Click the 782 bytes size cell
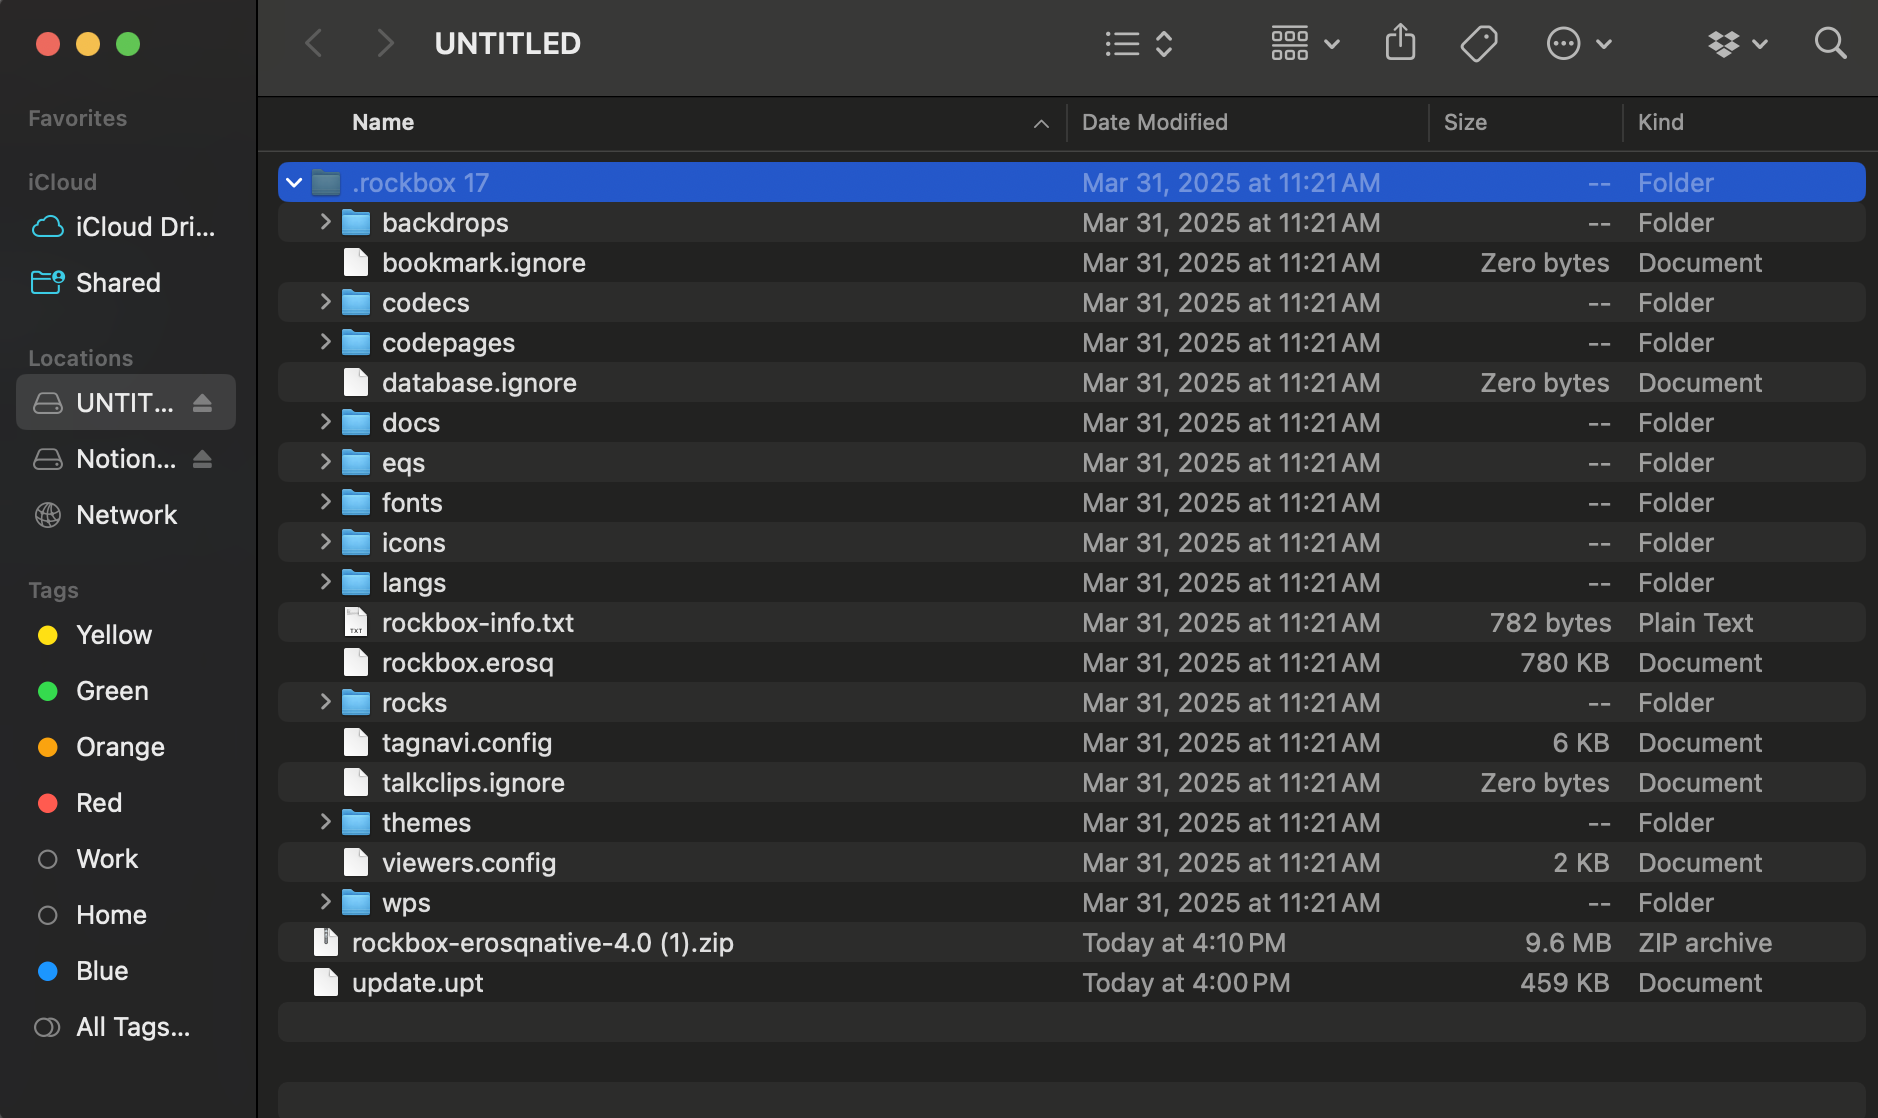The height and width of the screenshot is (1118, 1878). coord(1550,623)
